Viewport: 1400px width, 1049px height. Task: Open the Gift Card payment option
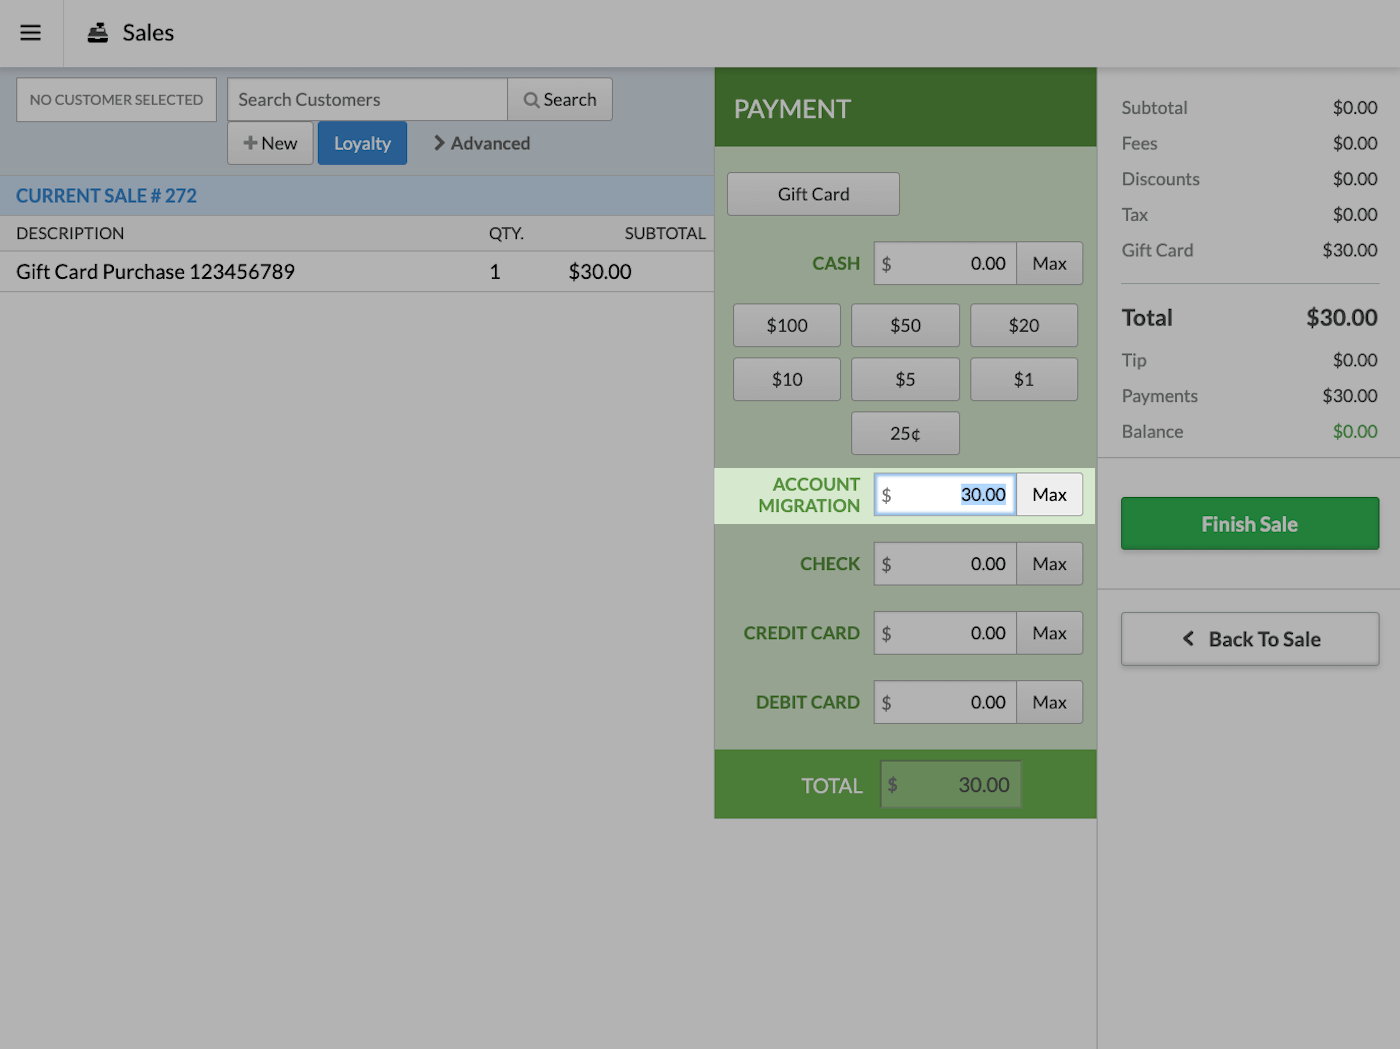[x=813, y=193]
